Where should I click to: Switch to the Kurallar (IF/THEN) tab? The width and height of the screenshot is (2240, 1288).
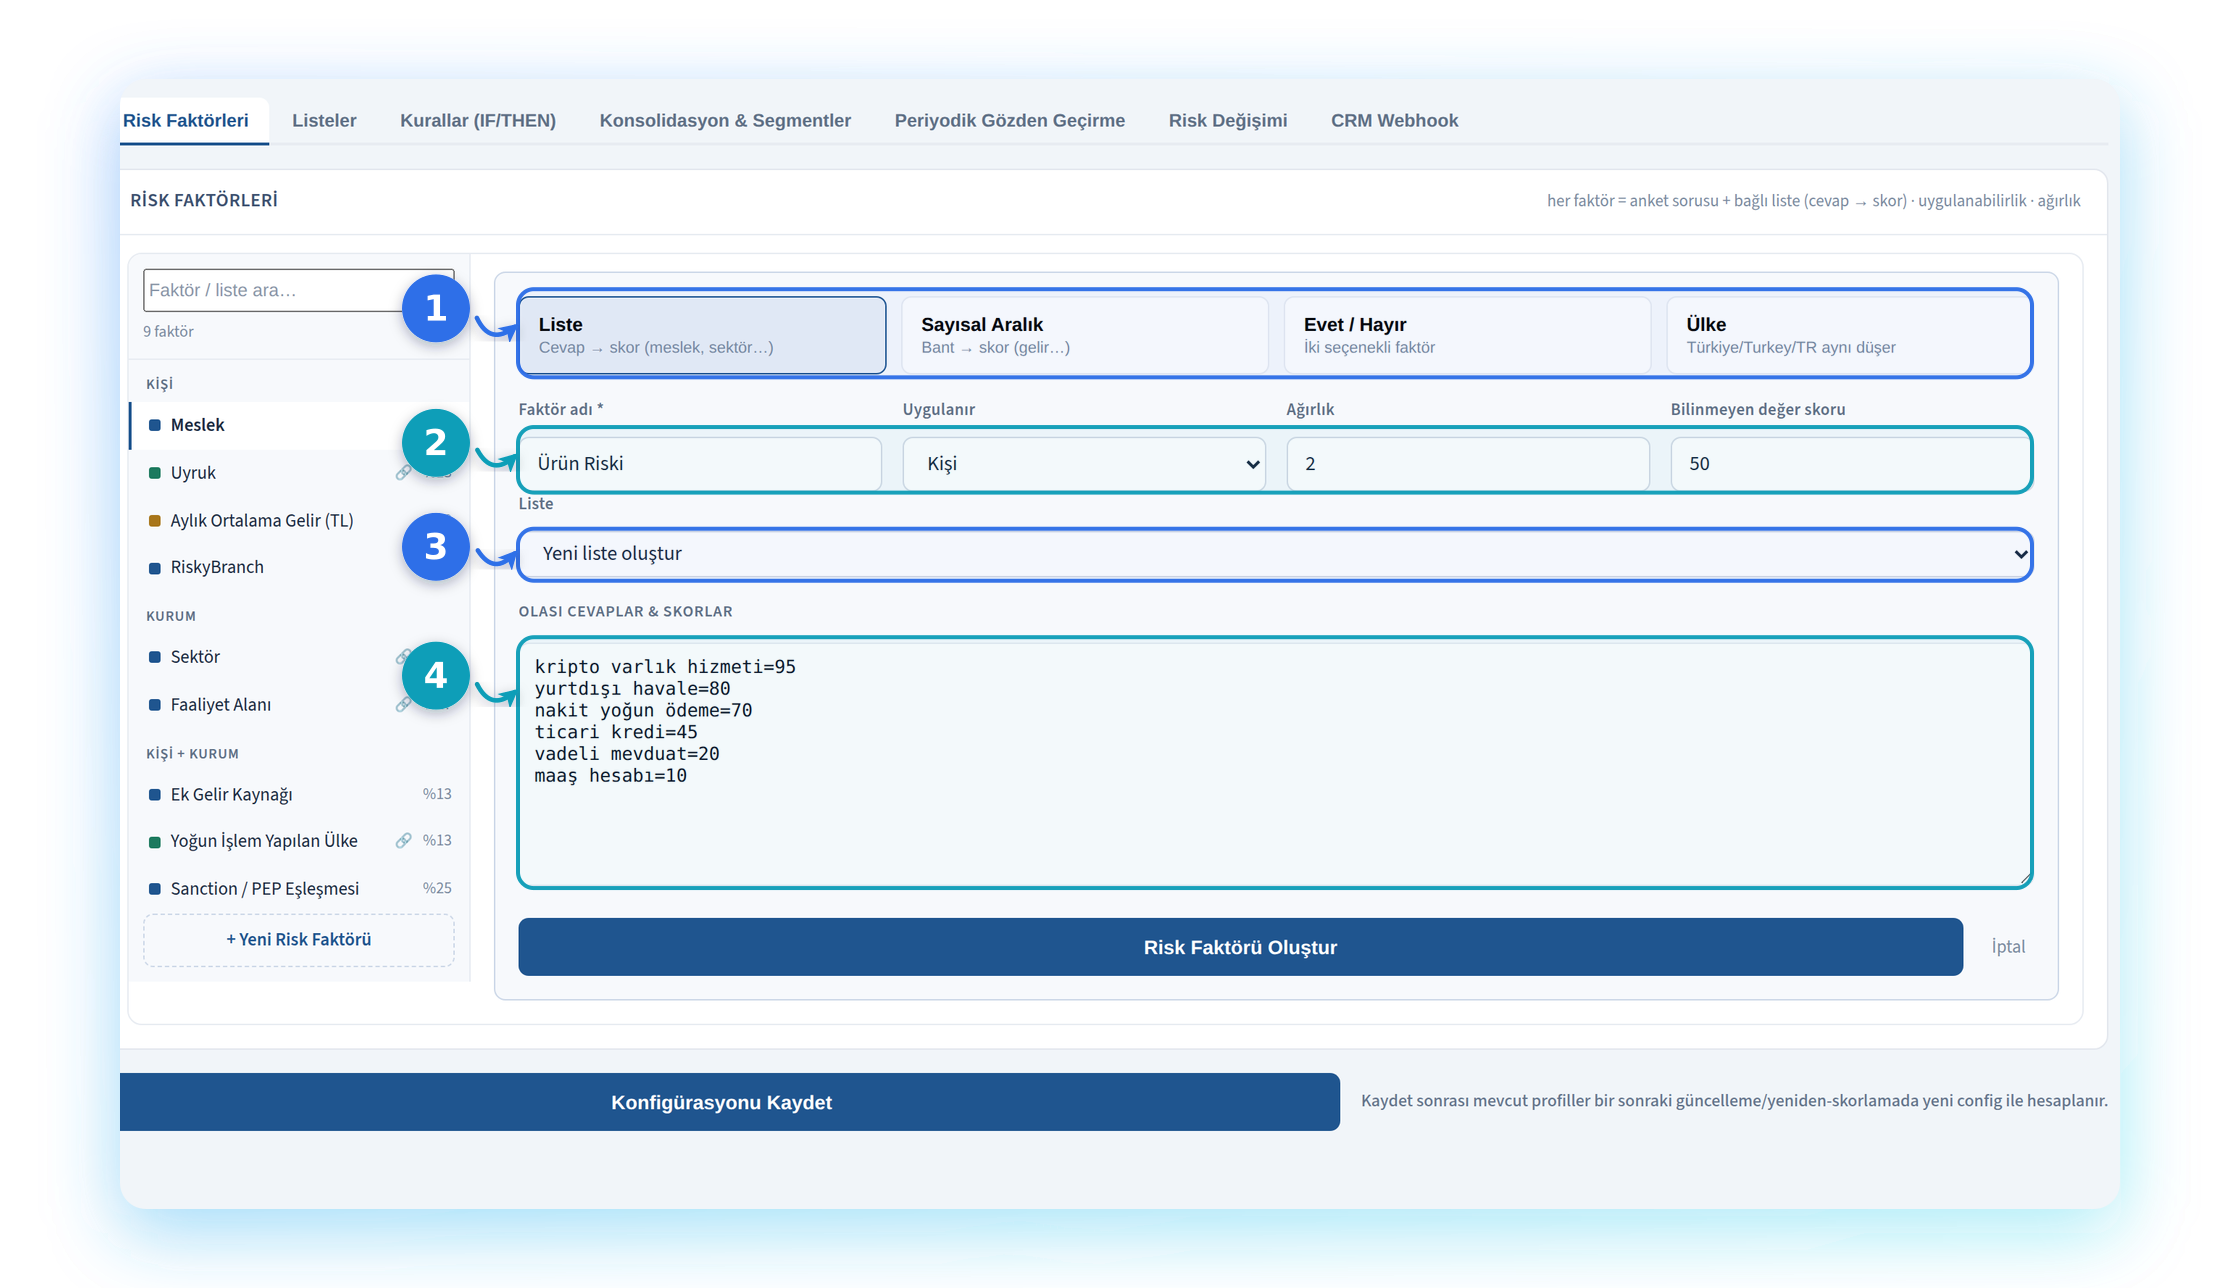(478, 121)
